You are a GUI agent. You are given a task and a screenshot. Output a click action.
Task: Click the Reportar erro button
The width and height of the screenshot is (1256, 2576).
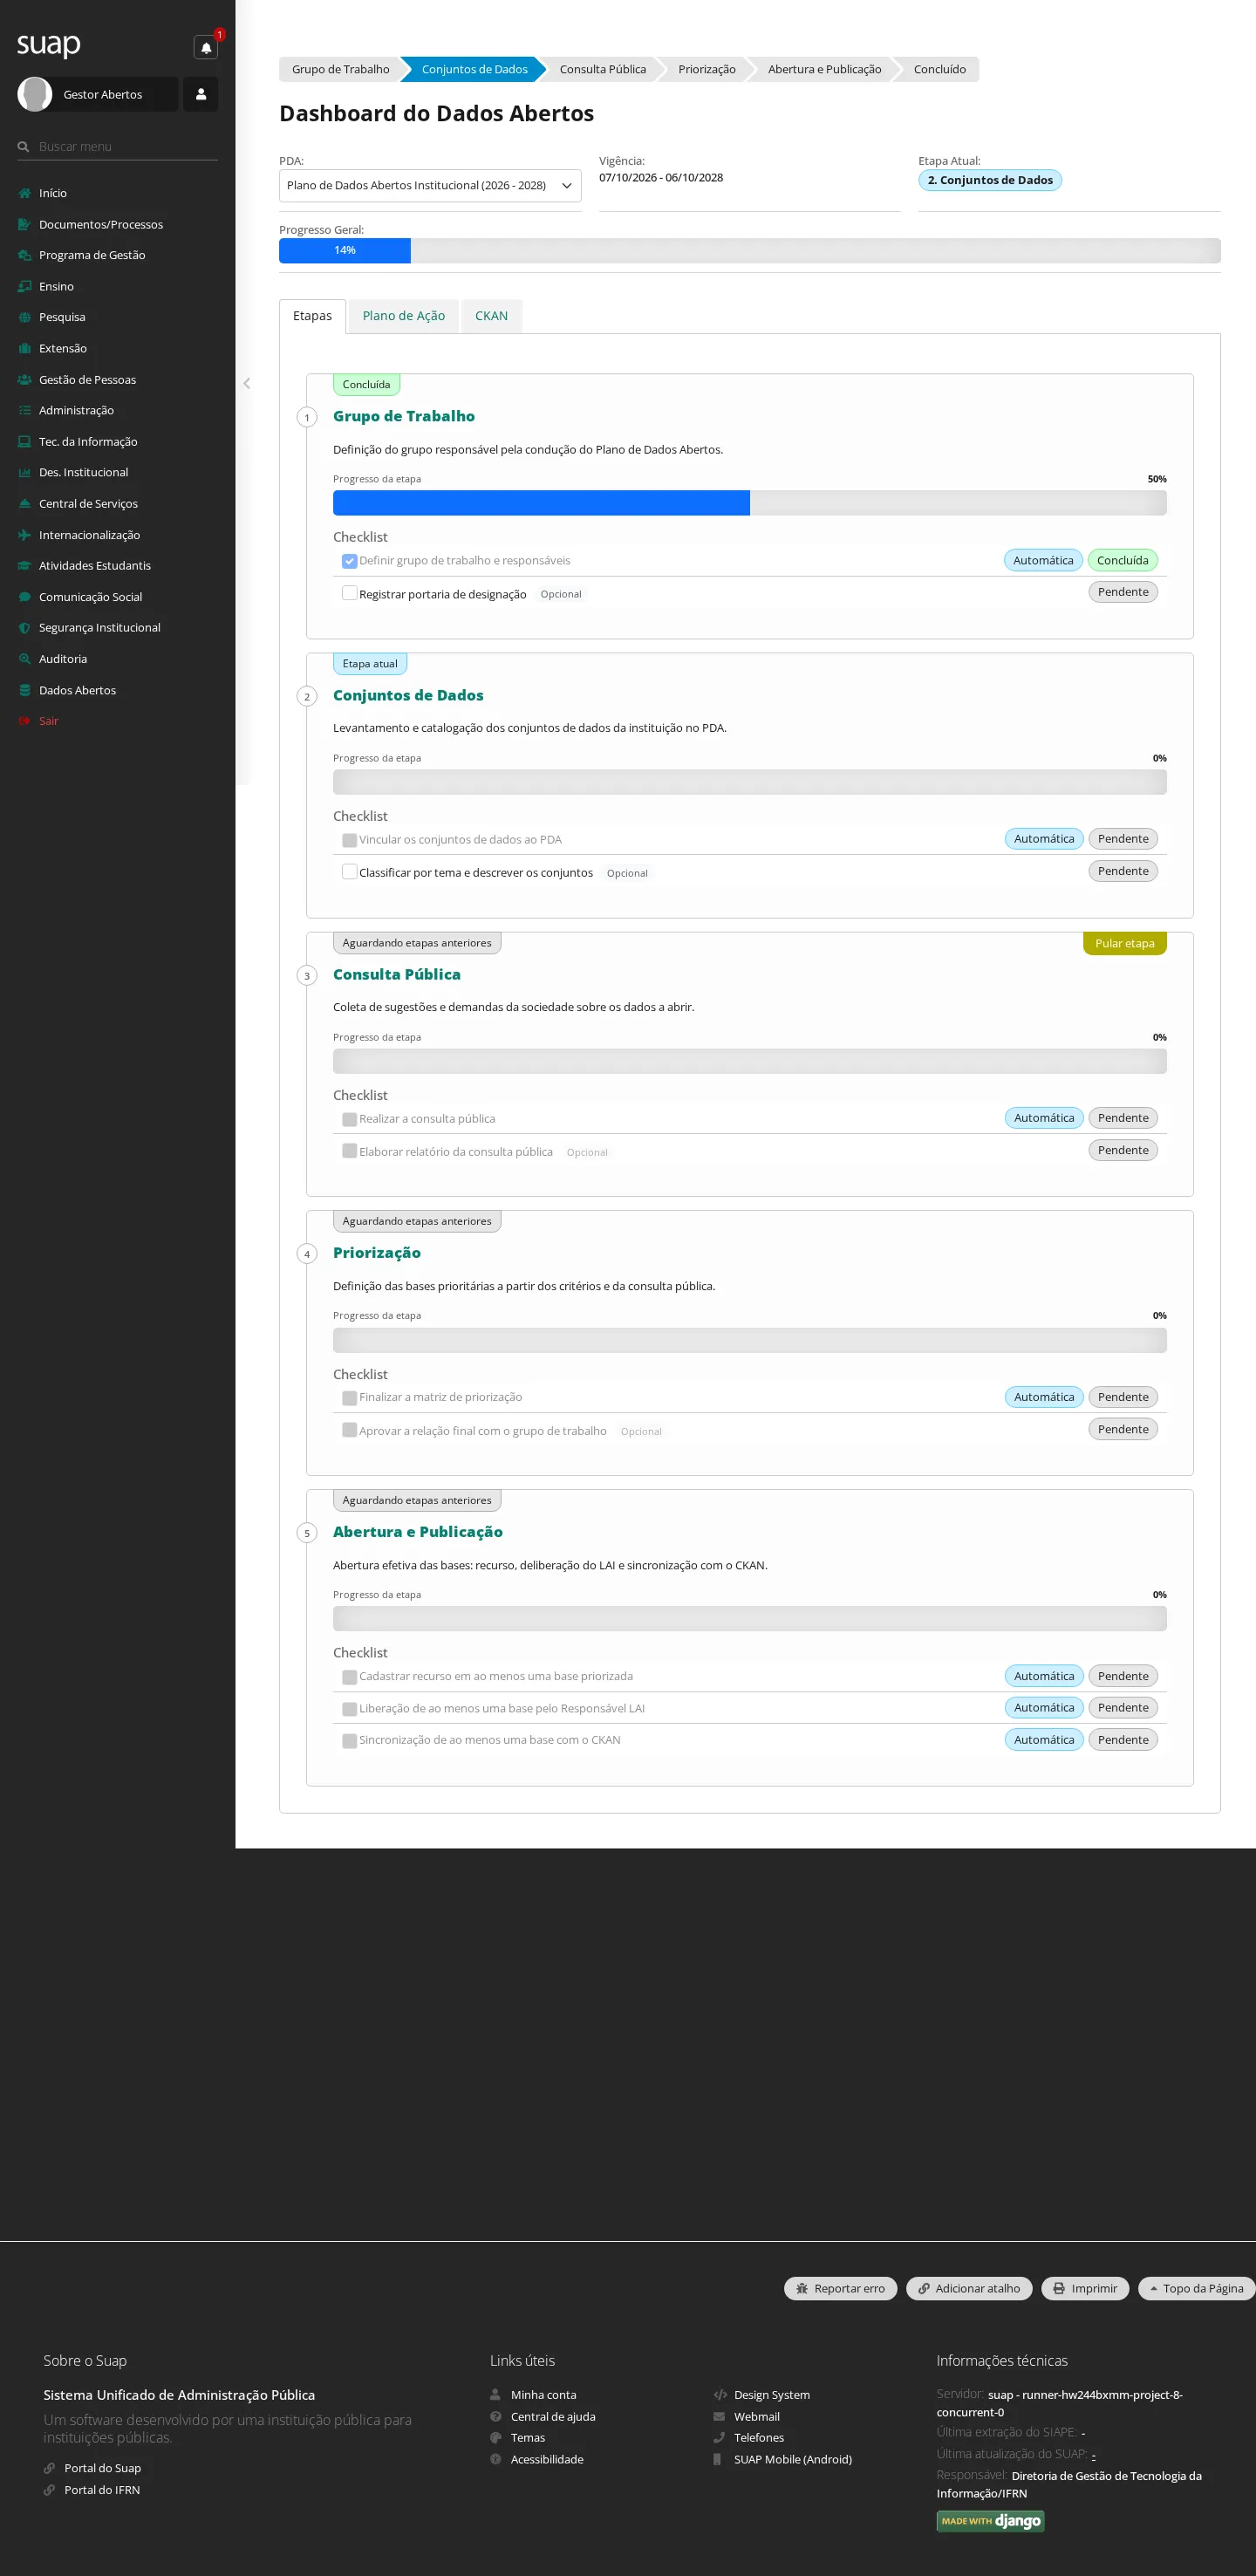click(x=840, y=2288)
